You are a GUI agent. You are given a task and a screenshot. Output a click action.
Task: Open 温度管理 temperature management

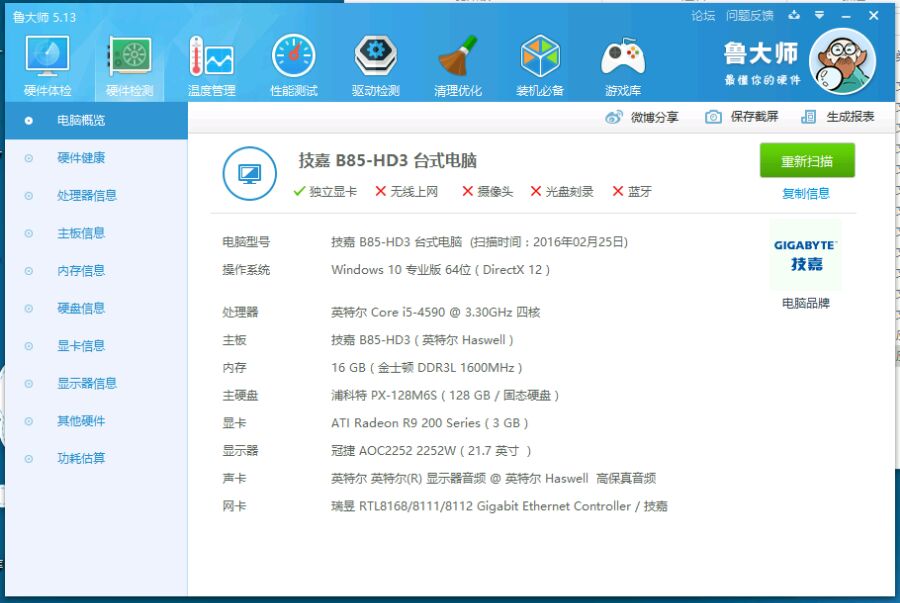(x=212, y=66)
